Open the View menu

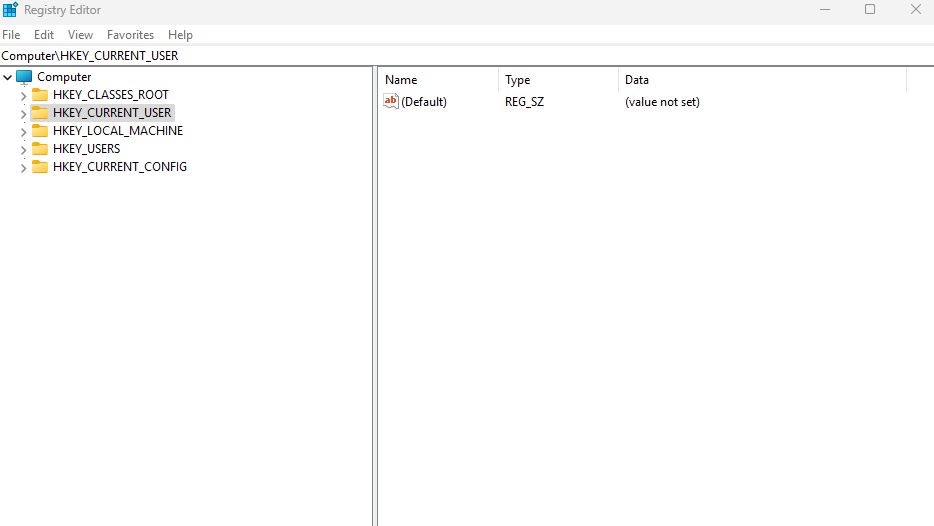click(x=80, y=35)
